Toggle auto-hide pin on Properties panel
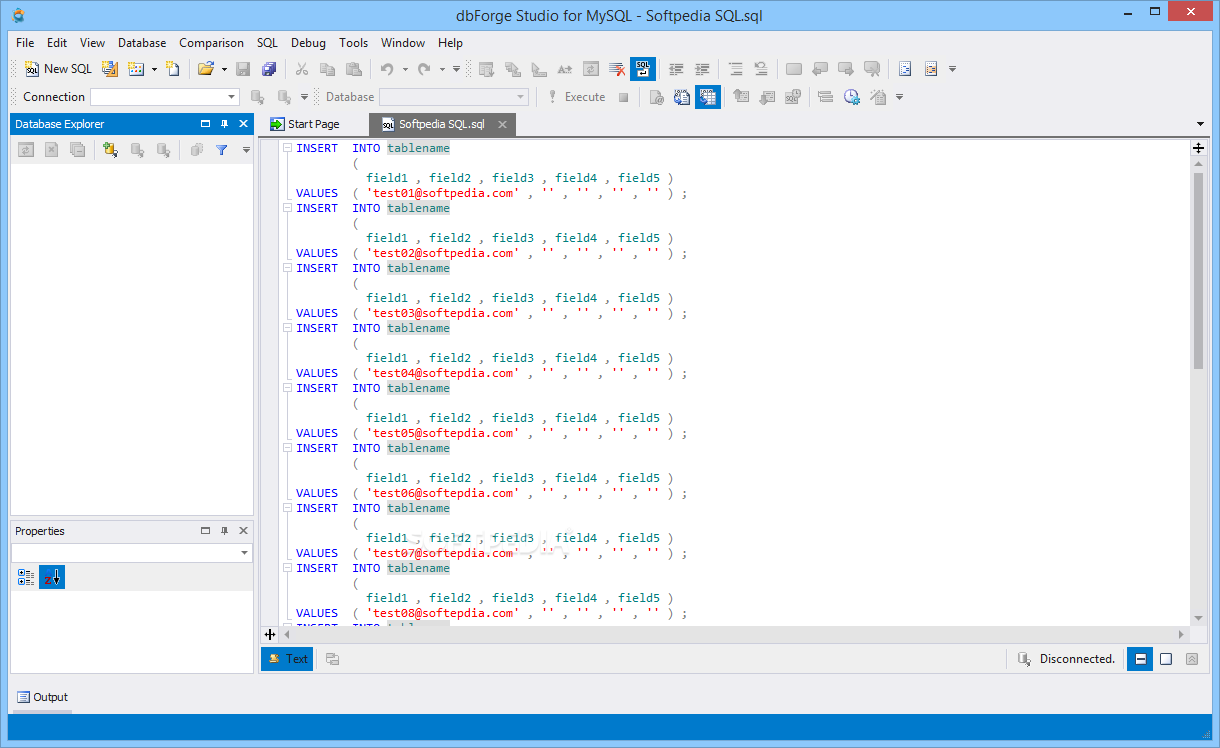Viewport: 1220px width, 748px height. point(224,531)
